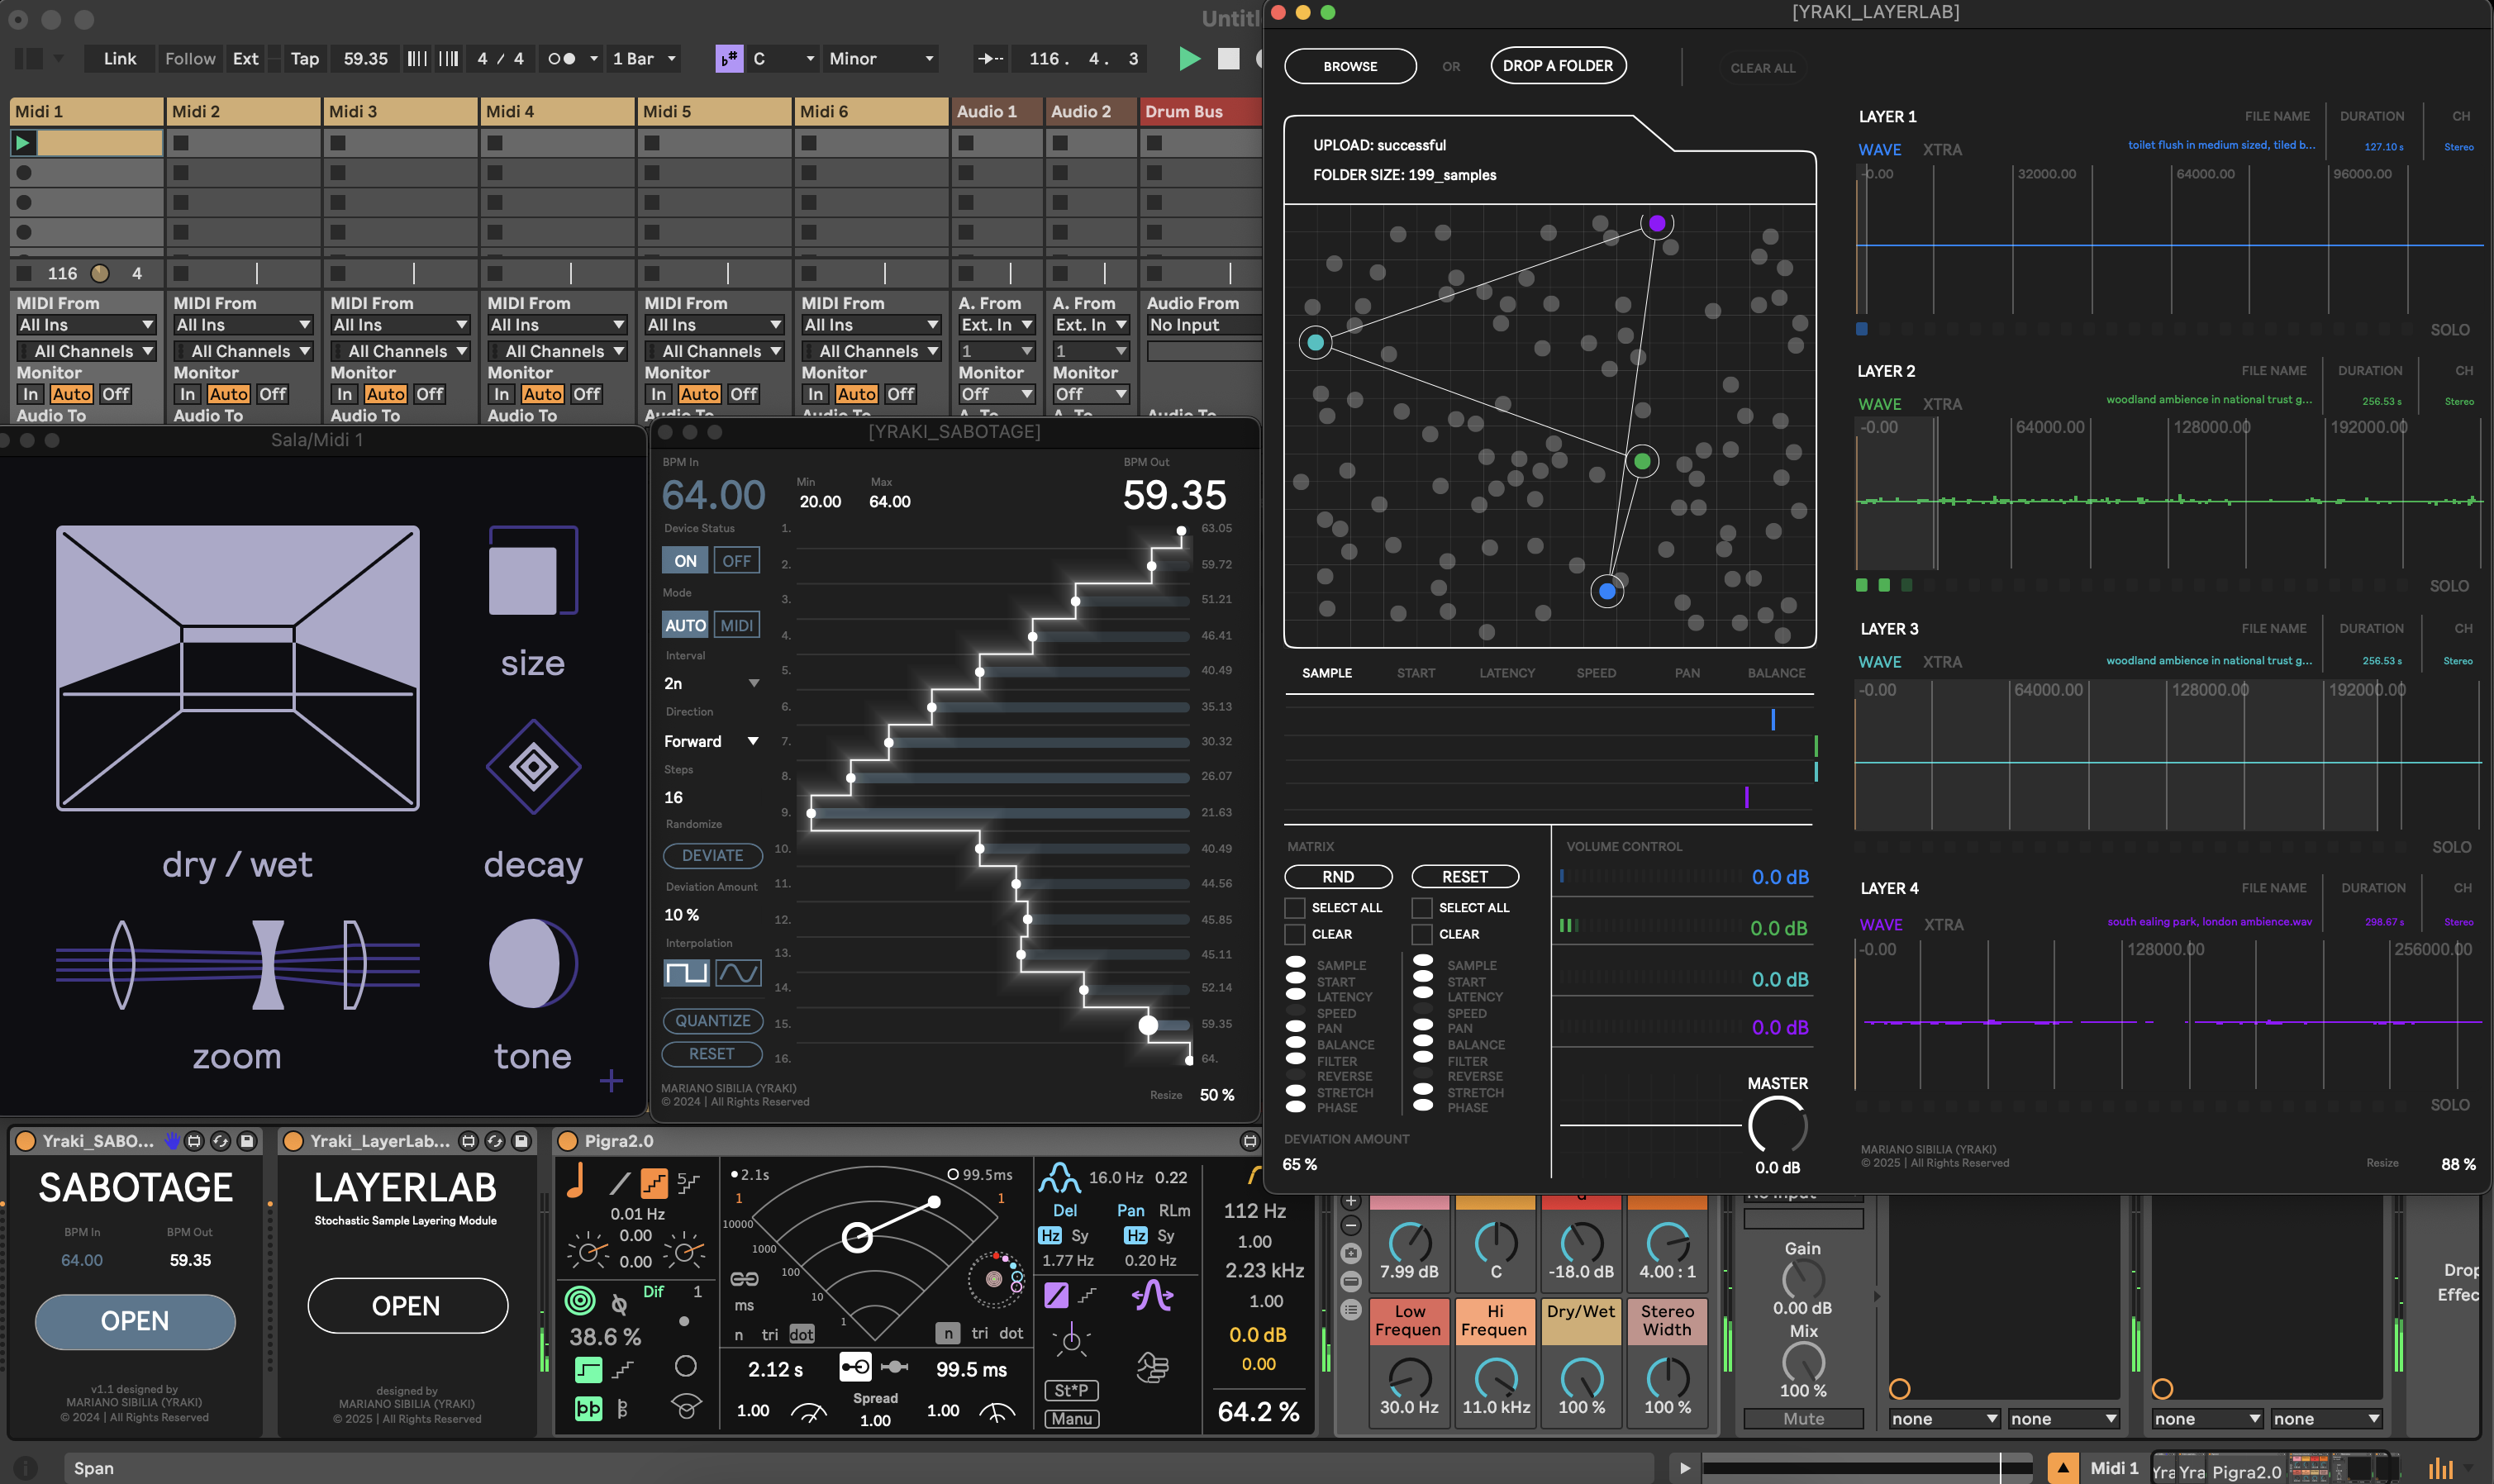Click the transport Stop button
The image size is (2494, 1484).
(1229, 59)
